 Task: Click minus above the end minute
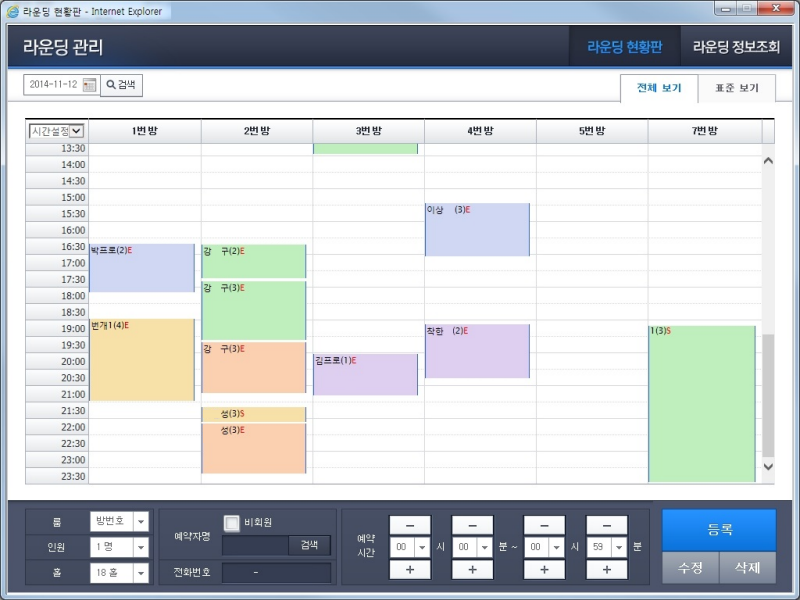point(606,526)
